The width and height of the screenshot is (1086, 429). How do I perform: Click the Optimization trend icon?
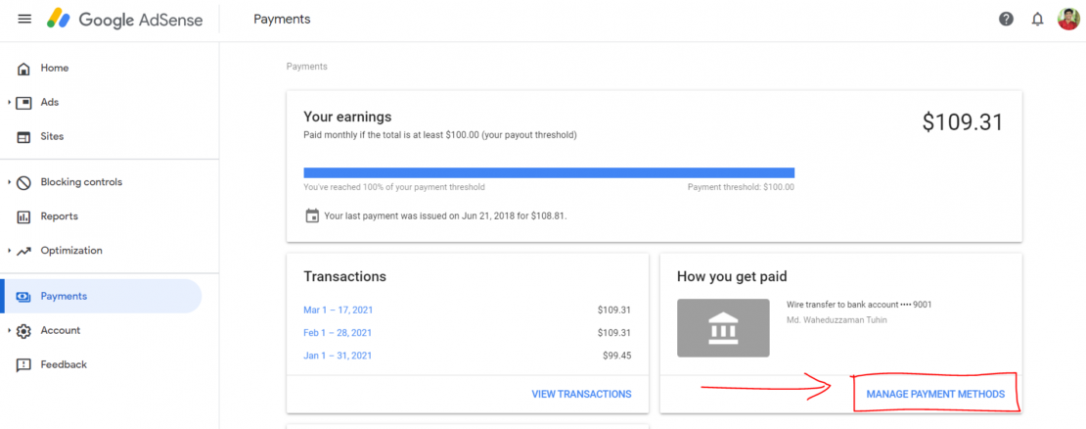point(24,251)
